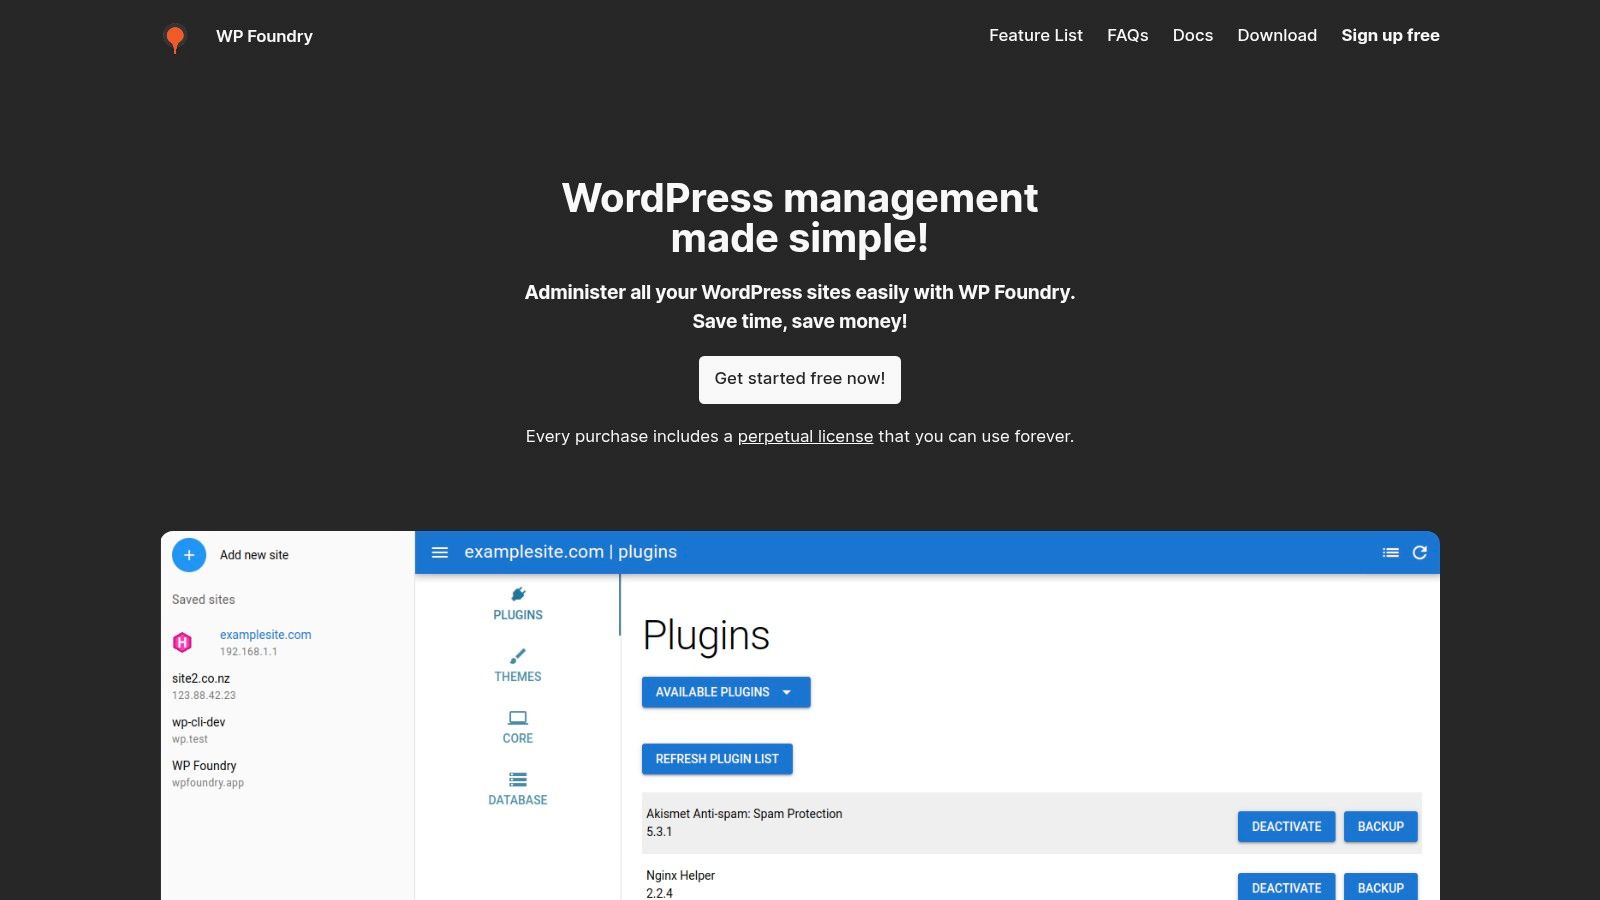Click the Nginx Helper plugin name

(x=680, y=876)
